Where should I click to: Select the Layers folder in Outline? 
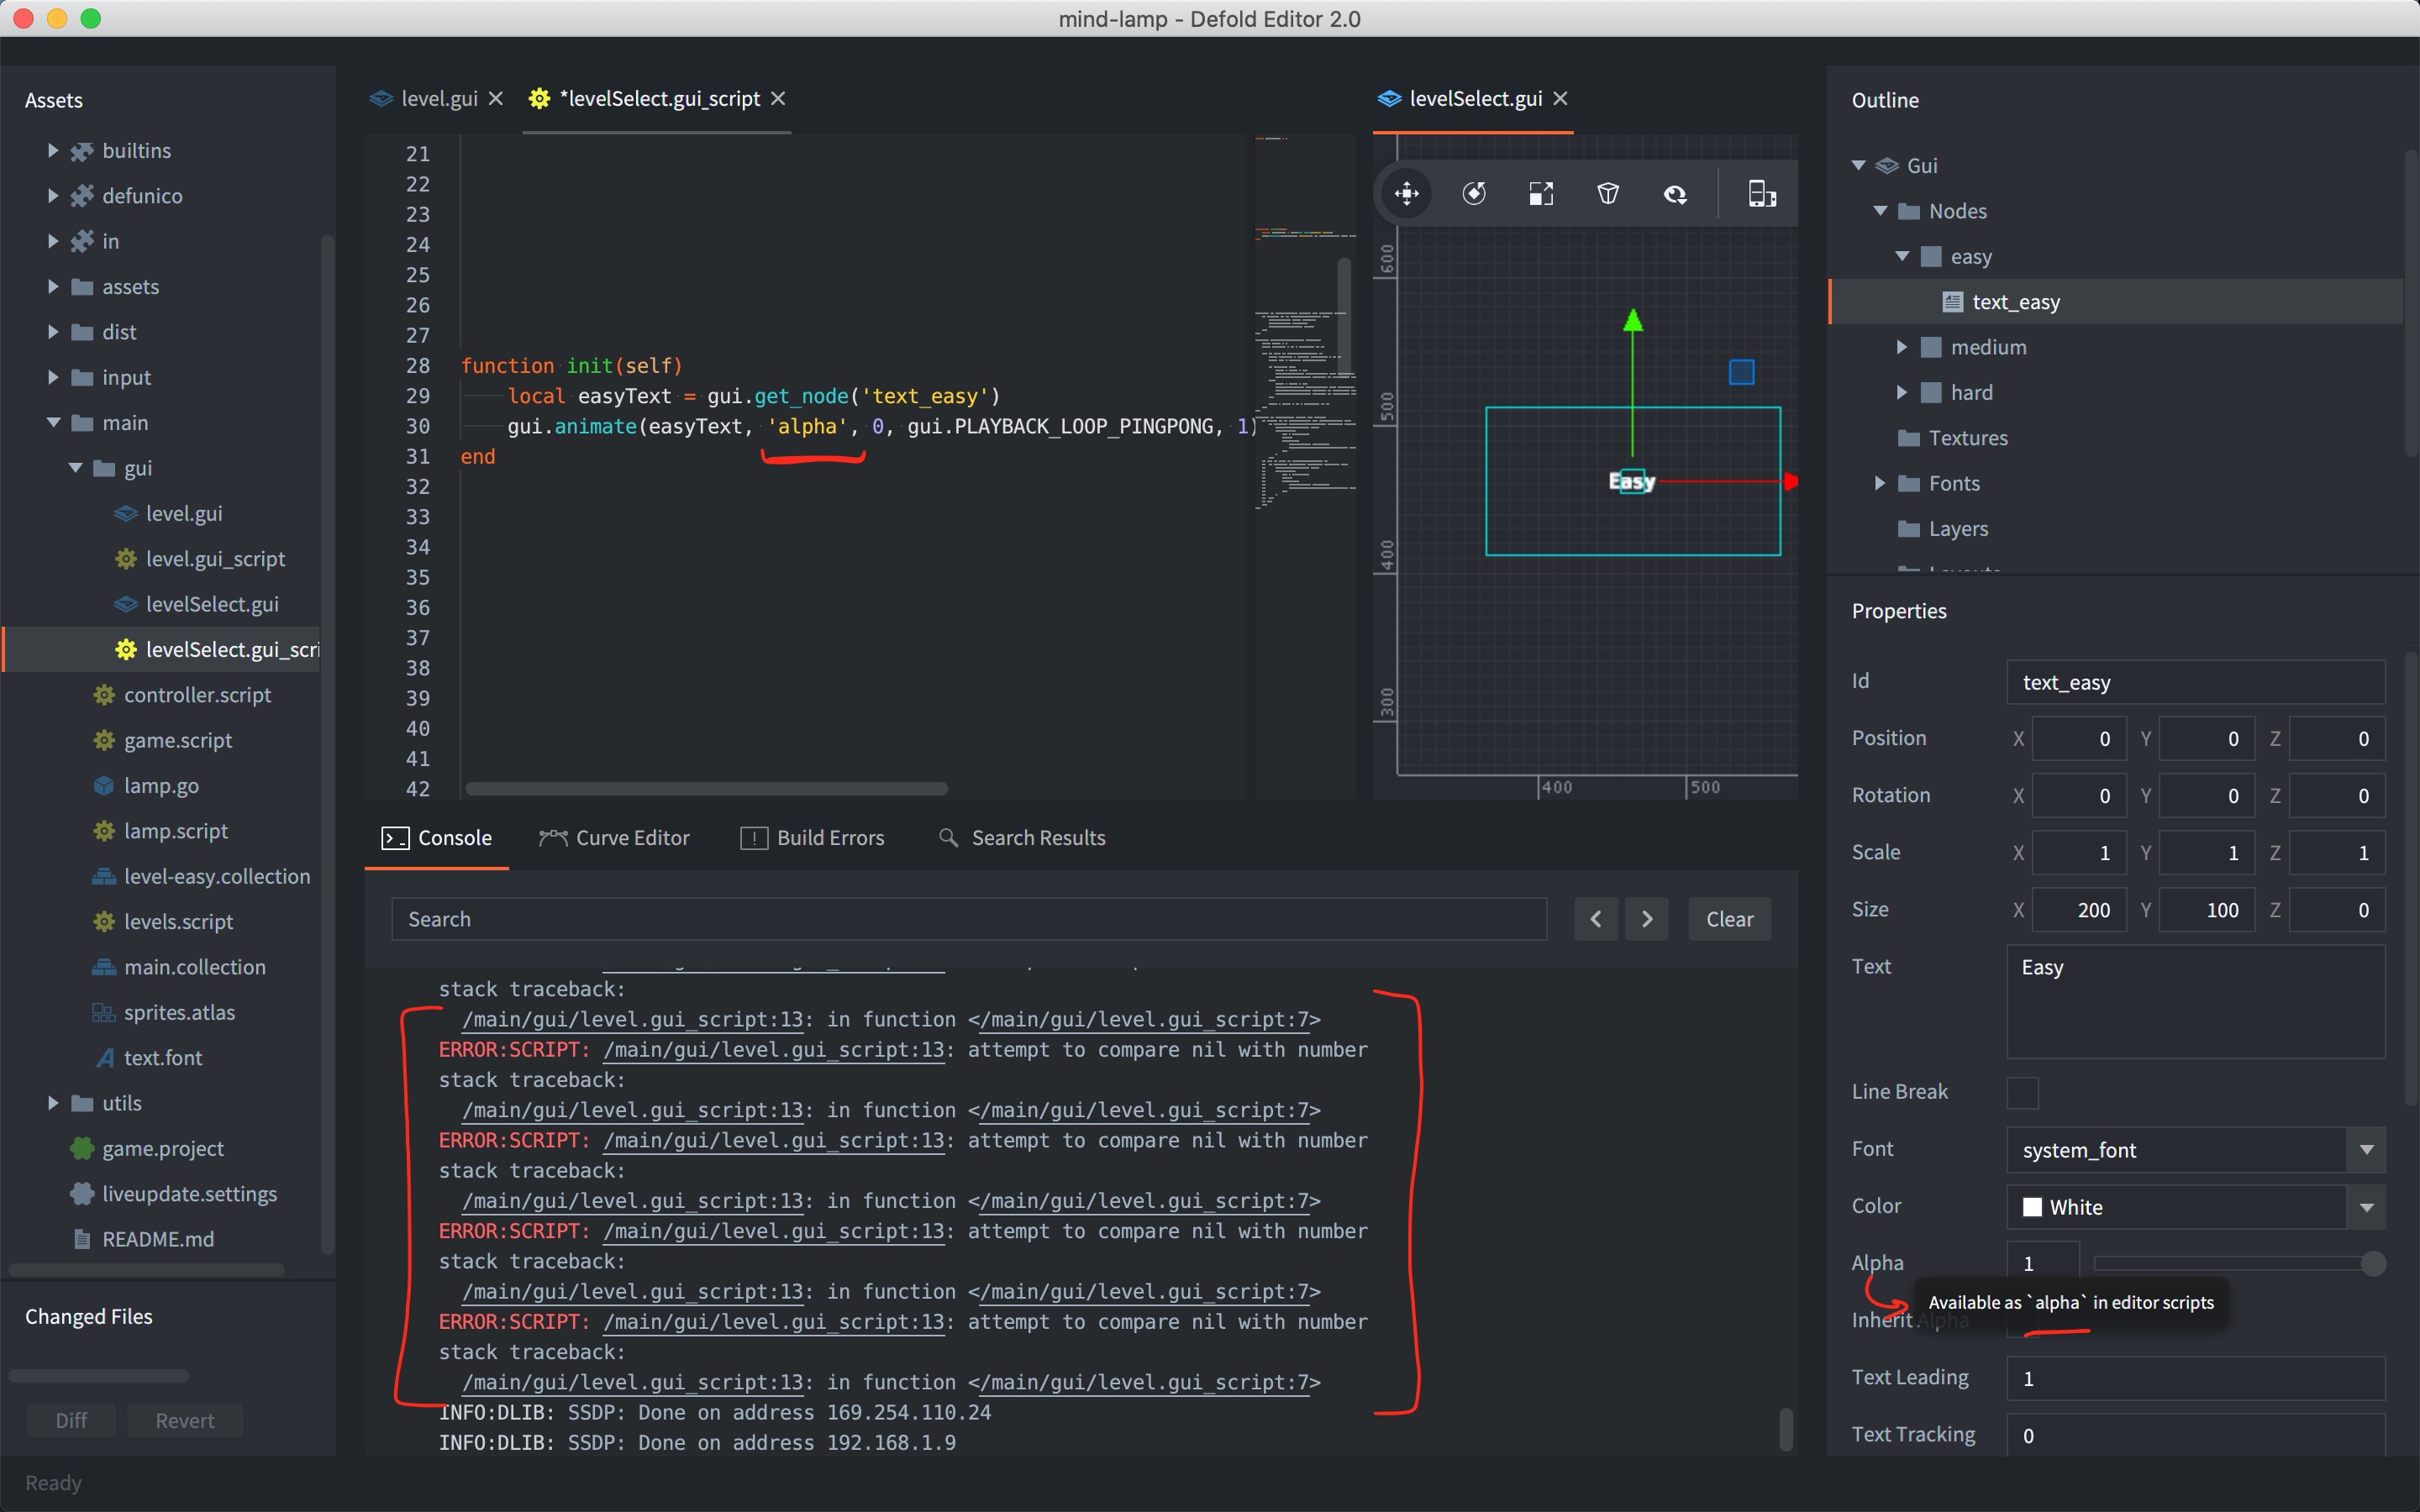[1957, 529]
